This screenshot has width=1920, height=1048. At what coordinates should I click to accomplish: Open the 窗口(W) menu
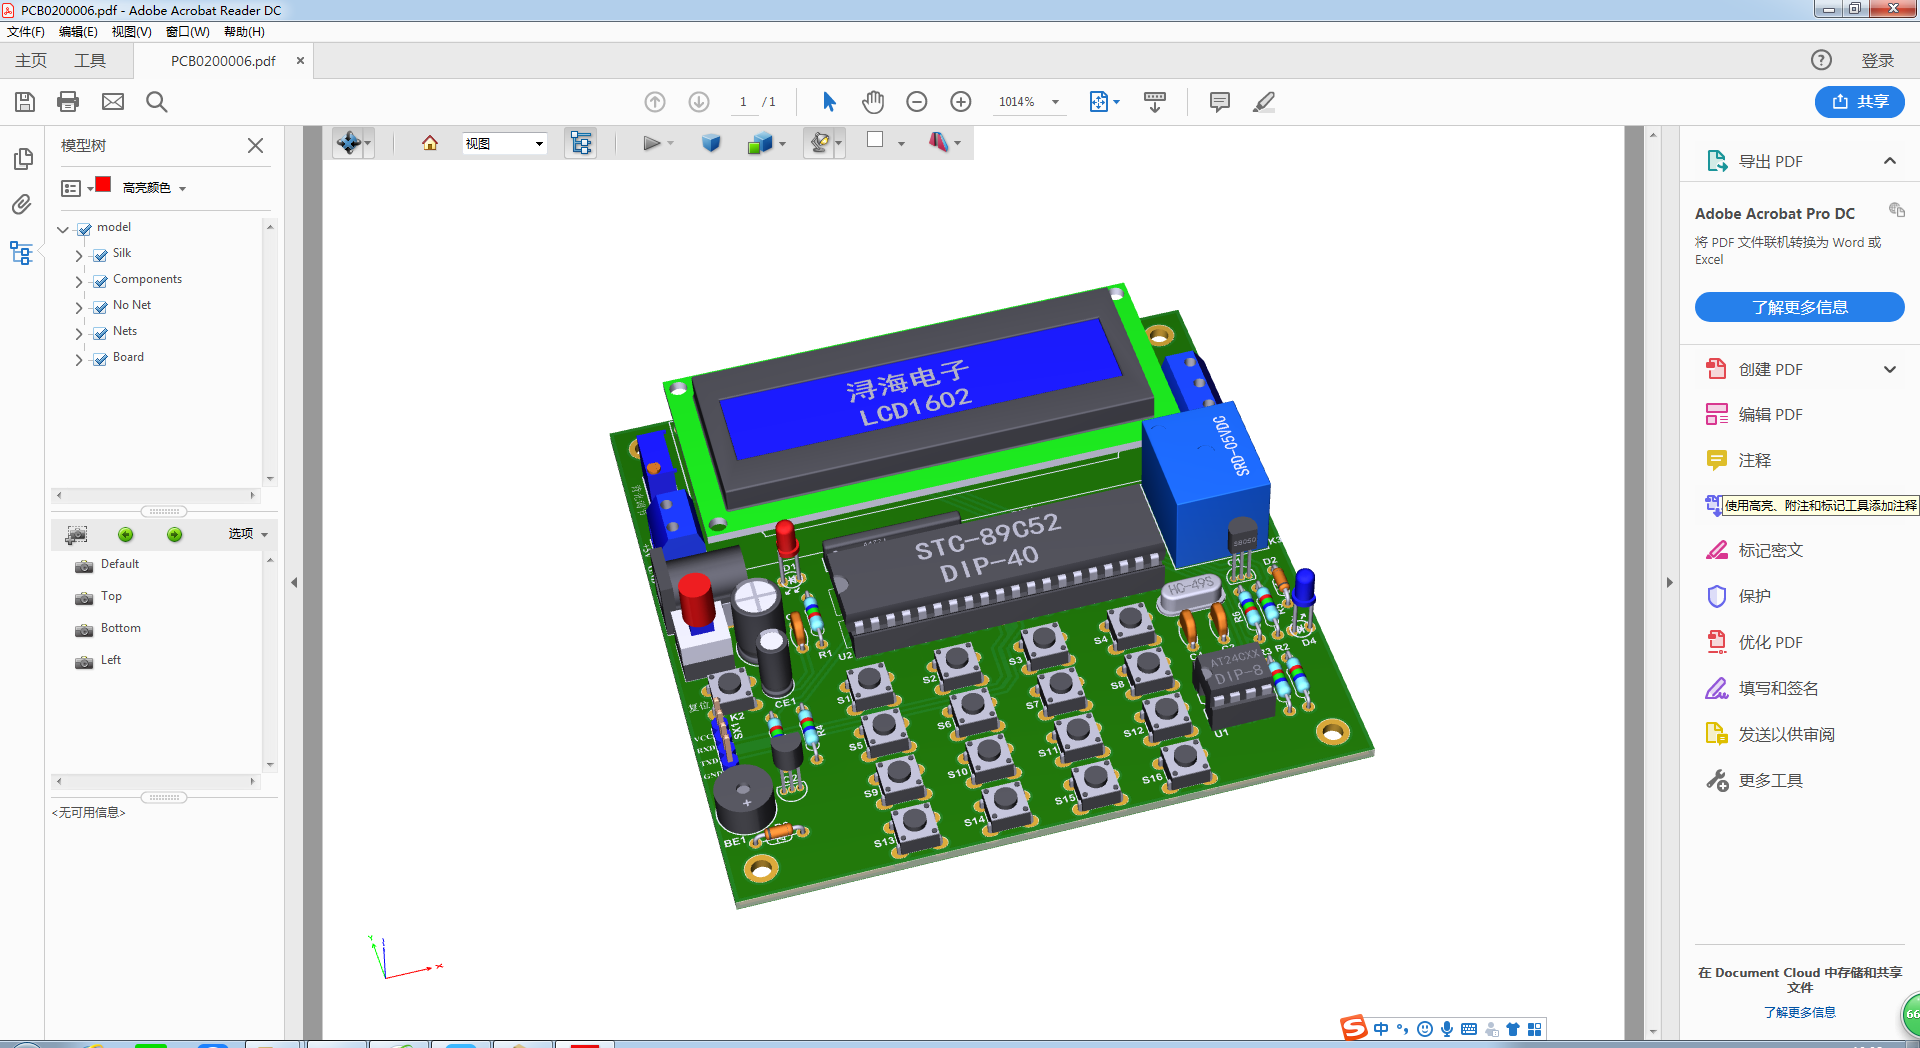187,32
